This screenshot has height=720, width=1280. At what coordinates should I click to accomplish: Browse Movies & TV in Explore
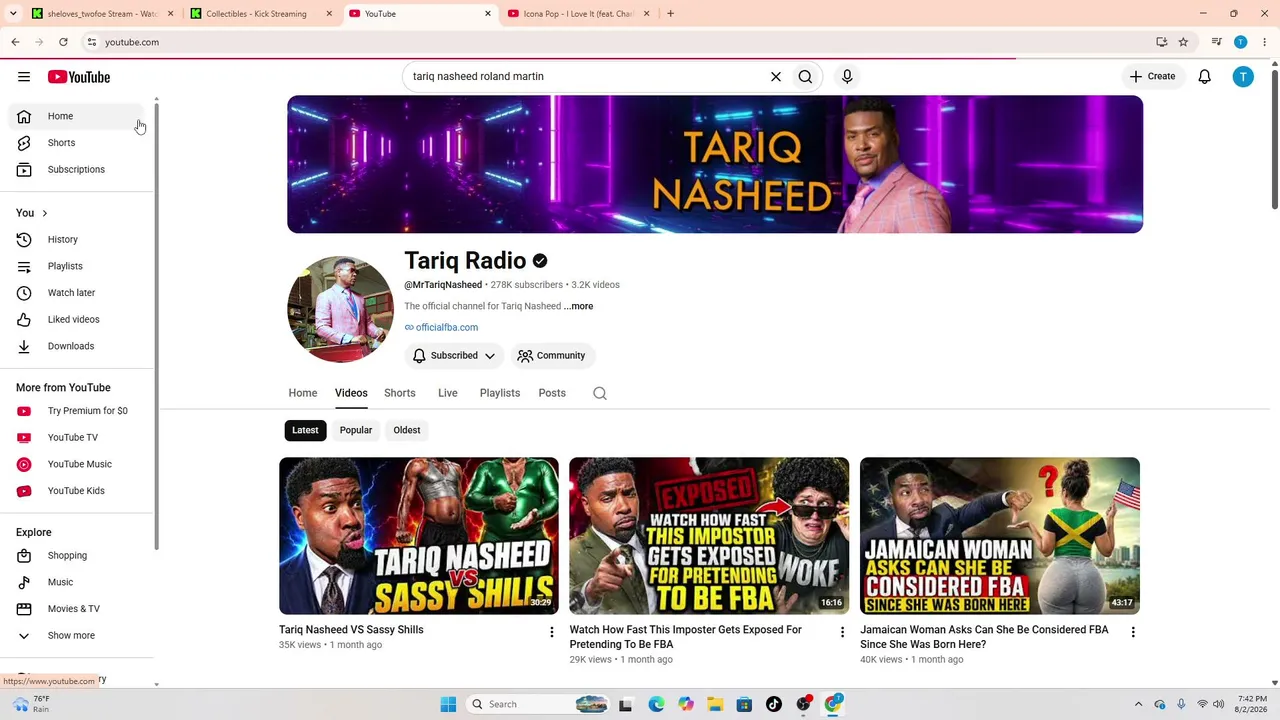tap(76, 609)
